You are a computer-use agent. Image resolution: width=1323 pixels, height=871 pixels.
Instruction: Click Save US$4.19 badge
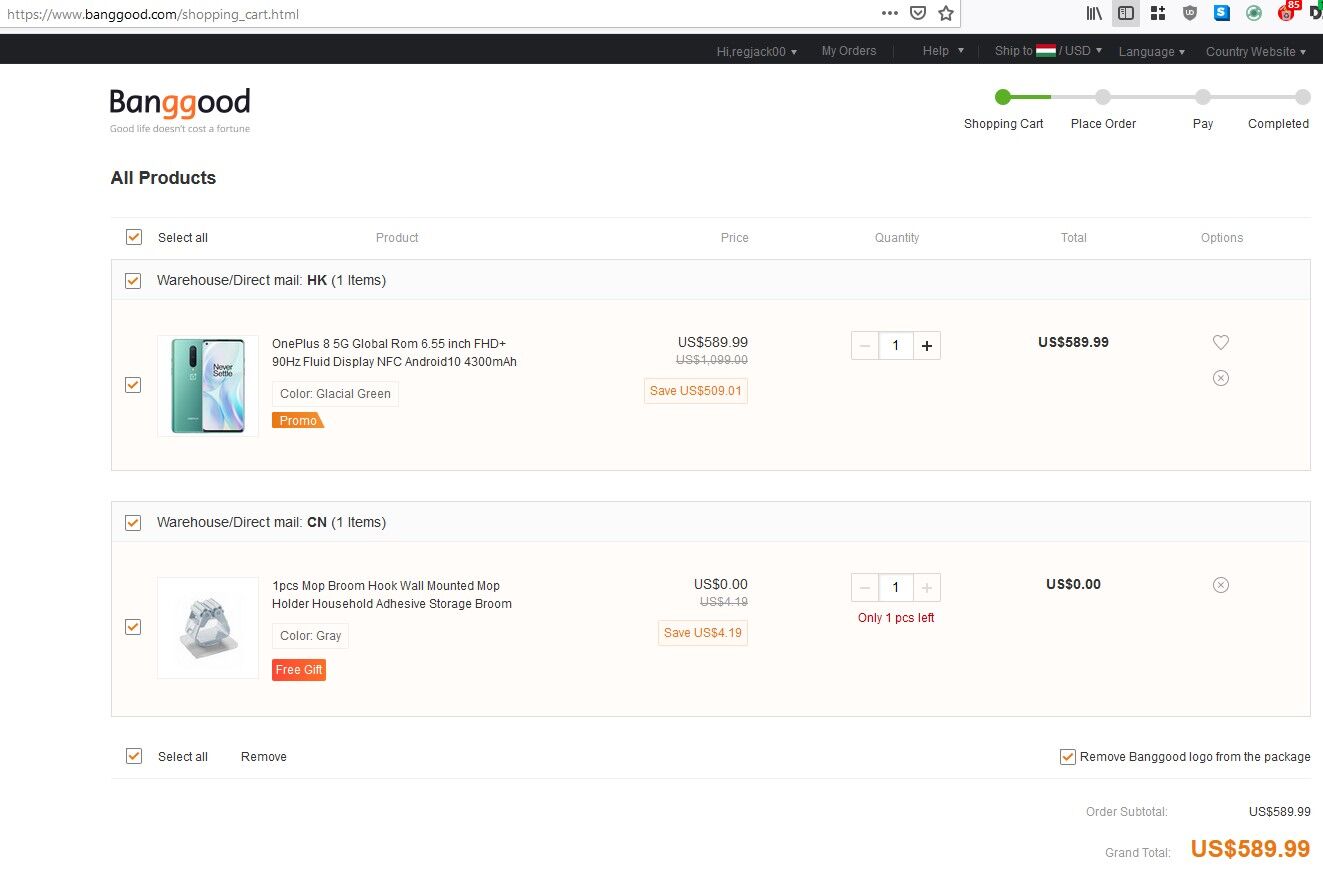[703, 633]
